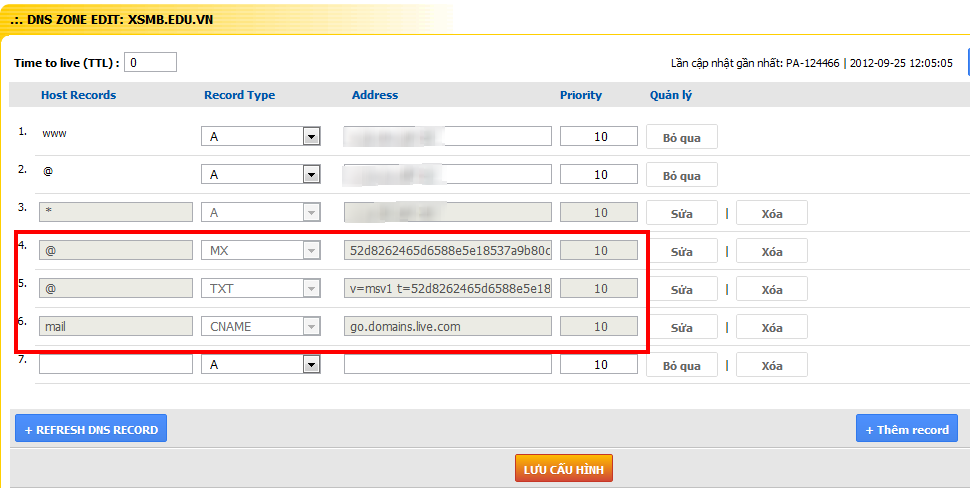Delete the mail CNAME record
The image size is (970, 488).
pyautogui.click(x=771, y=327)
